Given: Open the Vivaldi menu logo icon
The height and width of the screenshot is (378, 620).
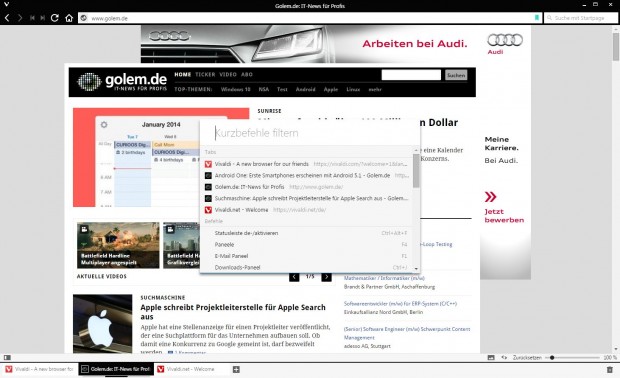Looking at the screenshot, I should (6, 5).
